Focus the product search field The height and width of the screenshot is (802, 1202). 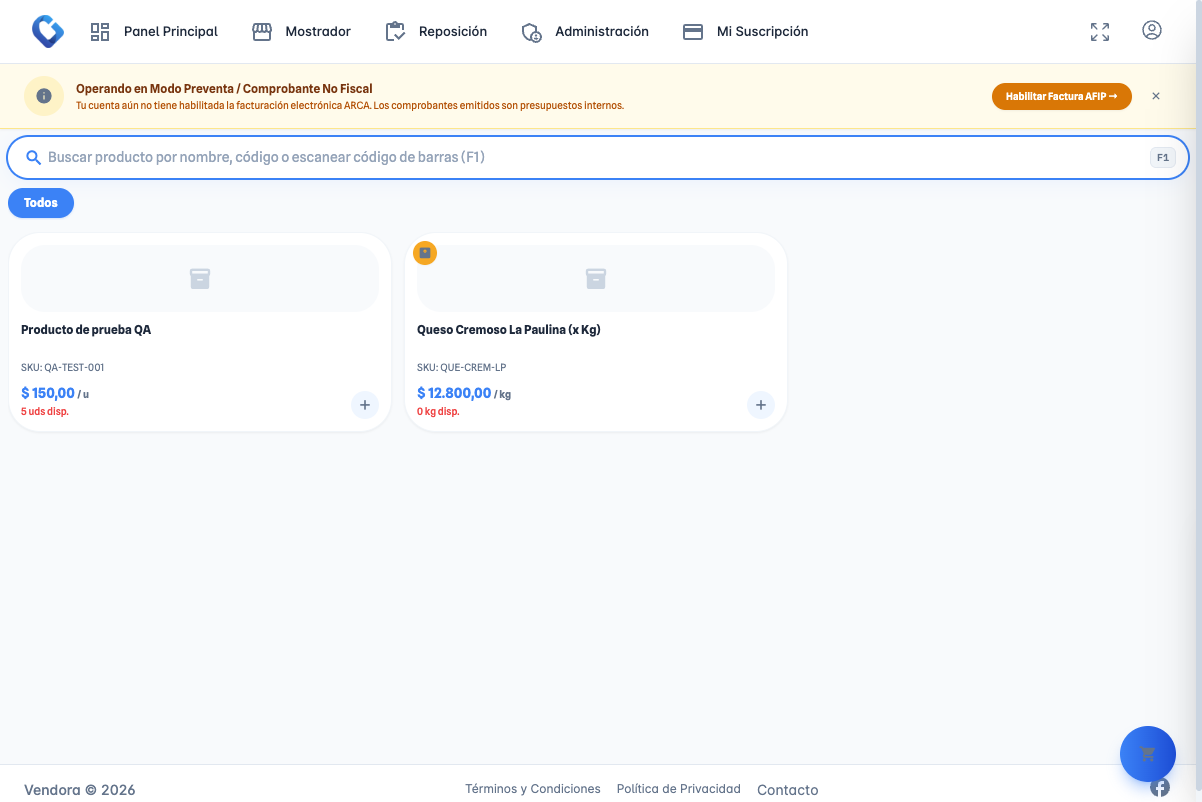coord(598,157)
